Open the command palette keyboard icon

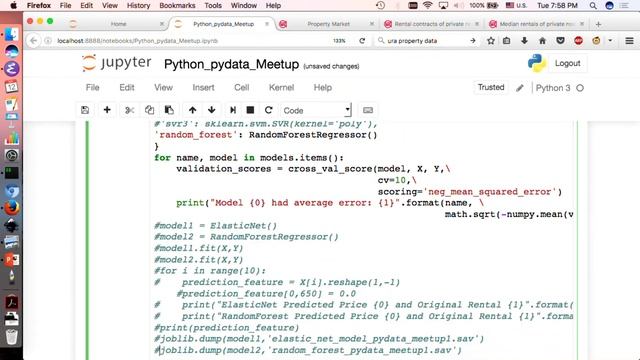[x=368, y=110]
